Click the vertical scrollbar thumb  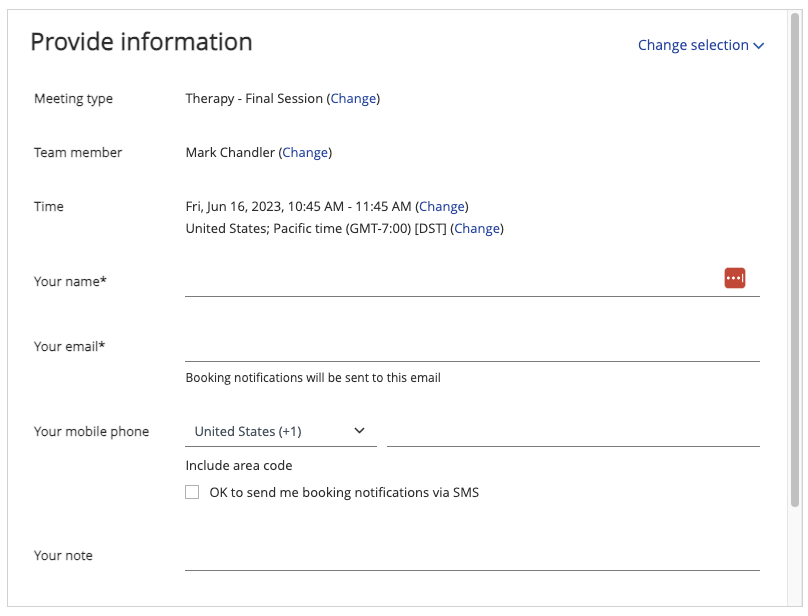796,260
